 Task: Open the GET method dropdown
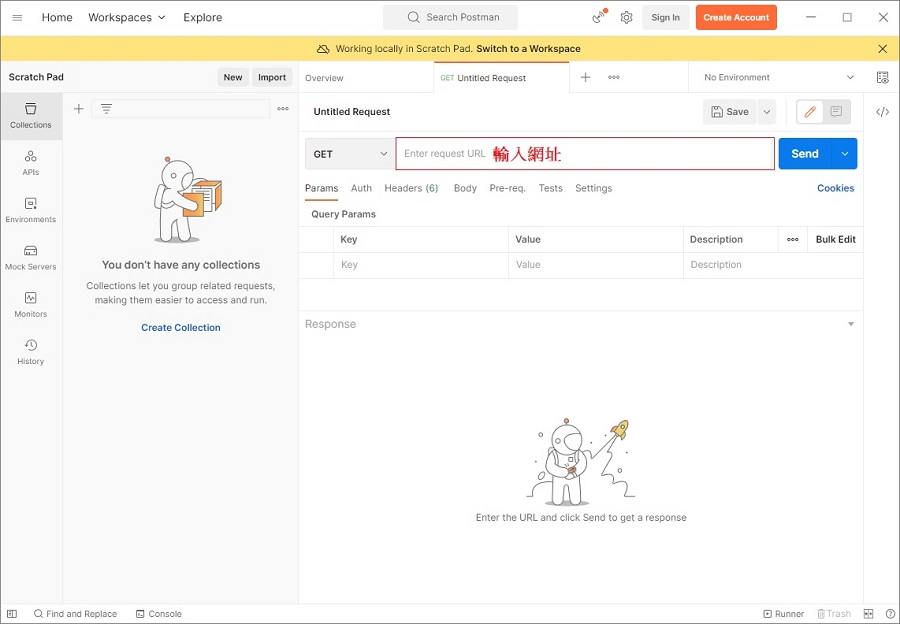(350, 154)
